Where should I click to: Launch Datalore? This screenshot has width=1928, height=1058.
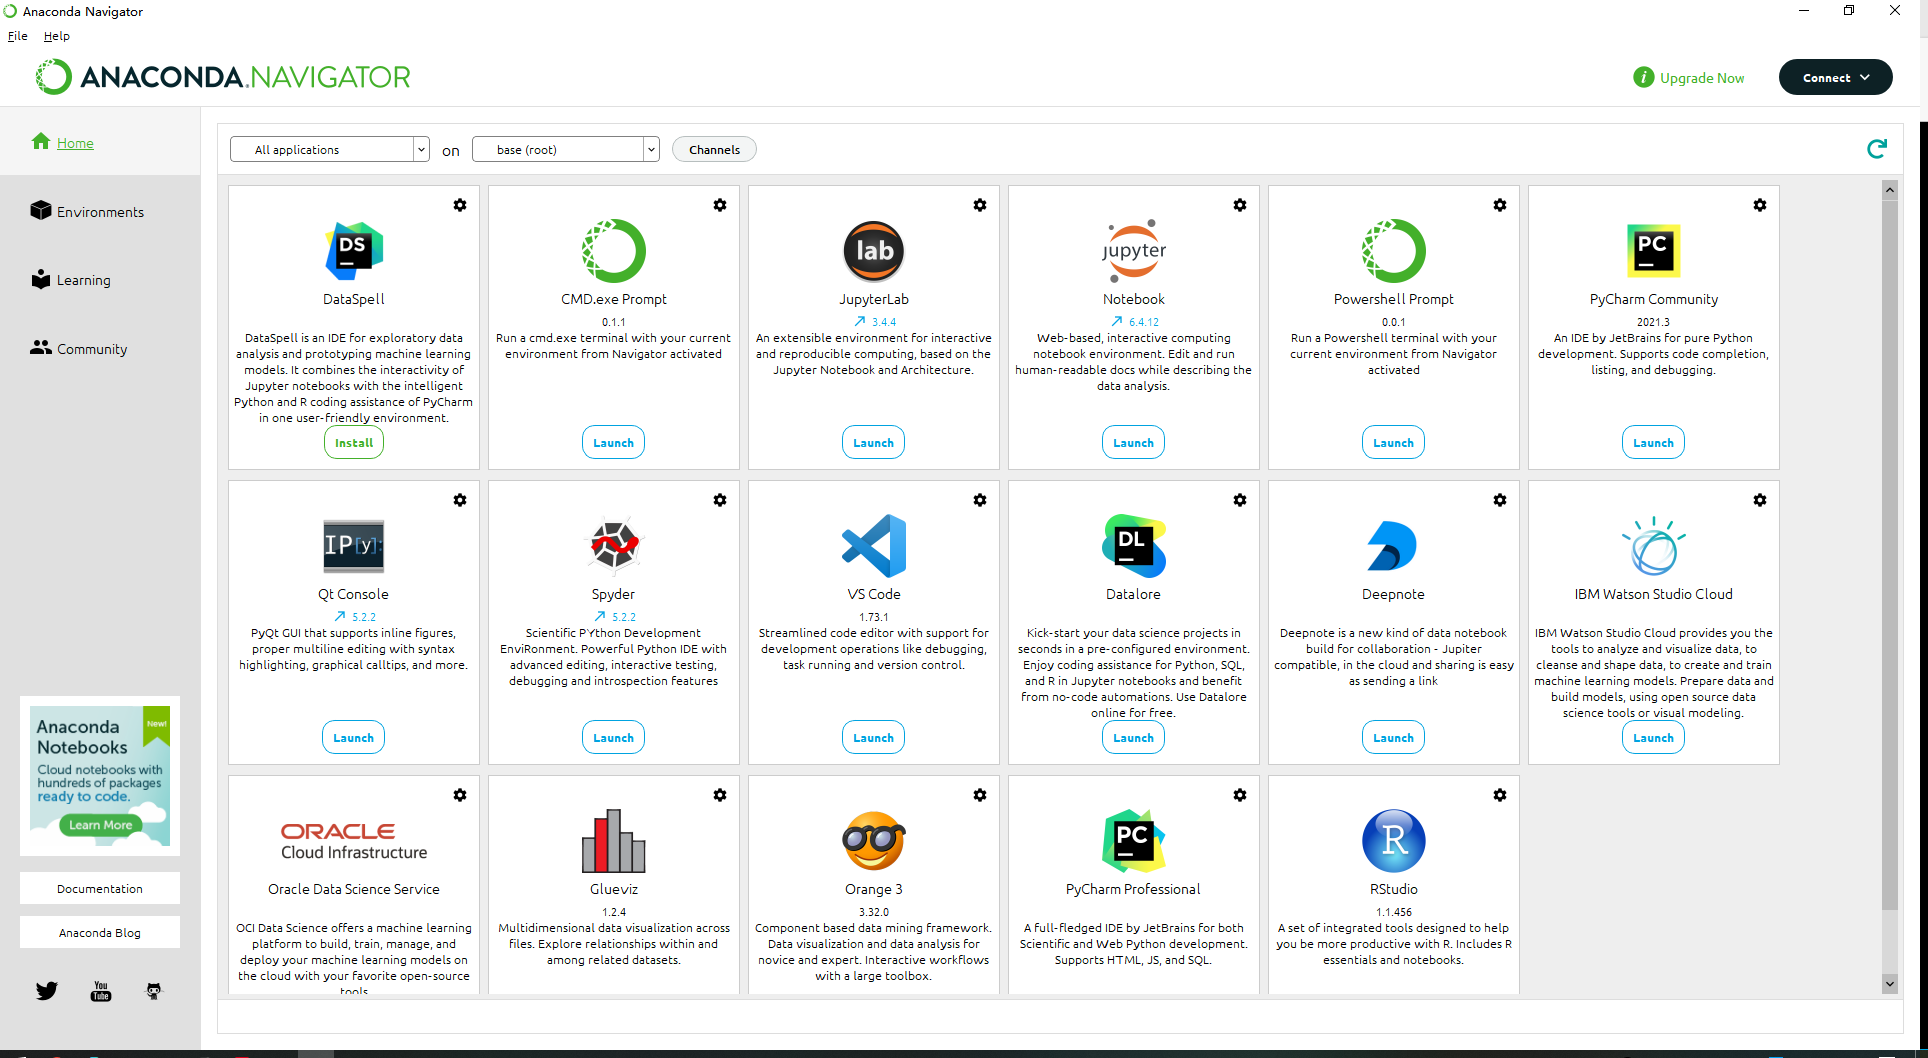point(1134,737)
